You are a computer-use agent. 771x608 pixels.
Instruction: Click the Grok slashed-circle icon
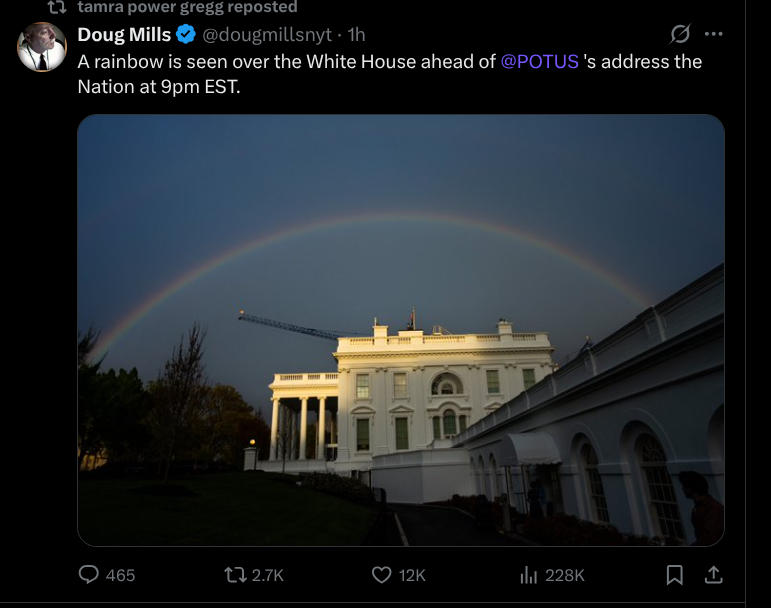pos(680,35)
